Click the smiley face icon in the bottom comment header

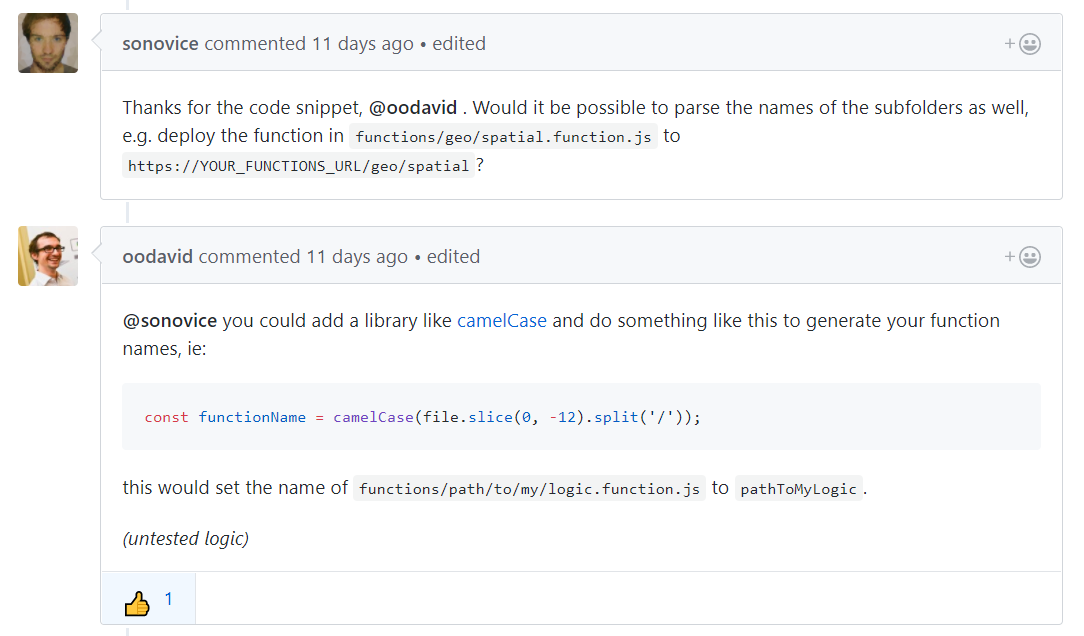click(x=1031, y=256)
